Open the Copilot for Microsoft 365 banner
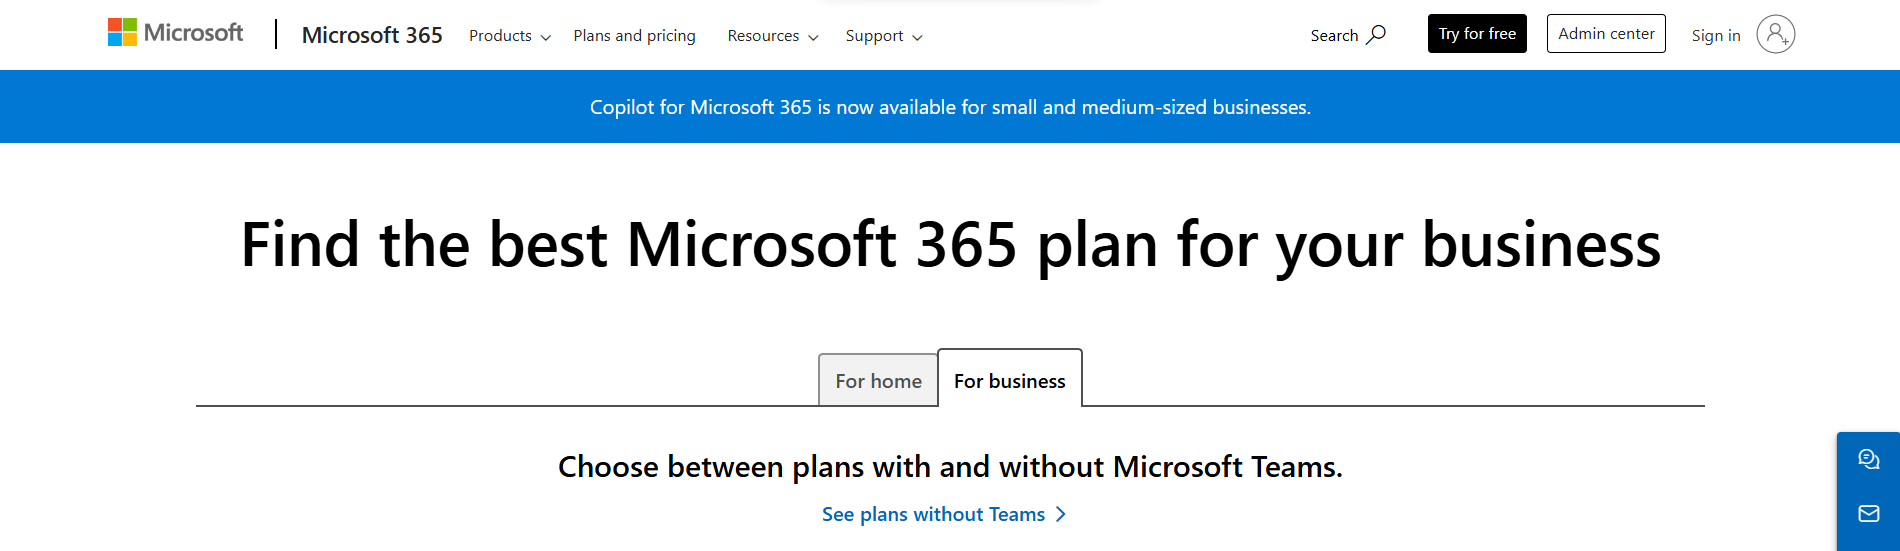The height and width of the screenshot is (551, 1900). [950, 107]
